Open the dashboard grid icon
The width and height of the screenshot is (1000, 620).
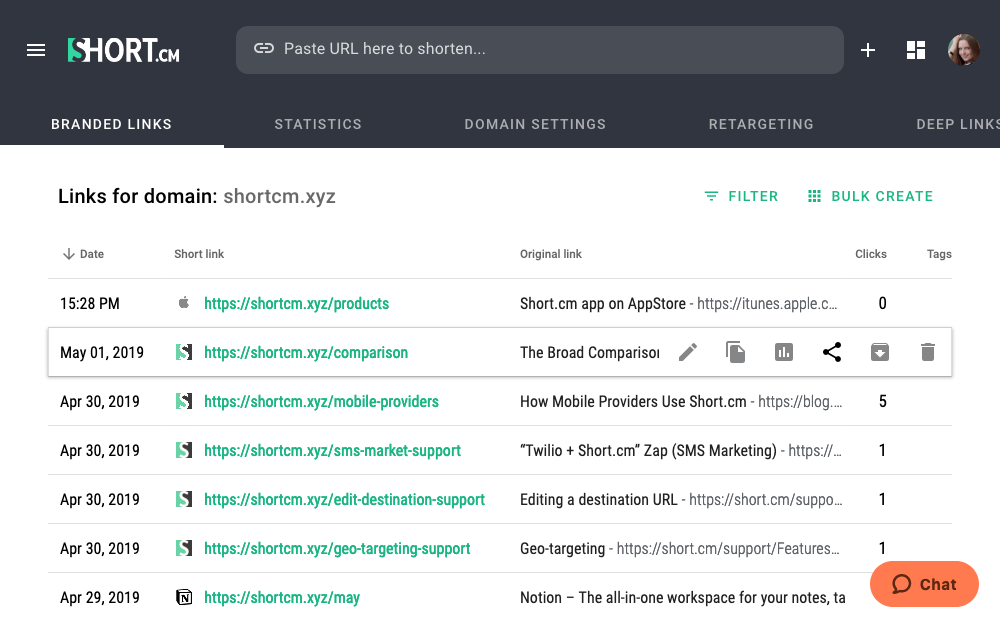[916, 50]
